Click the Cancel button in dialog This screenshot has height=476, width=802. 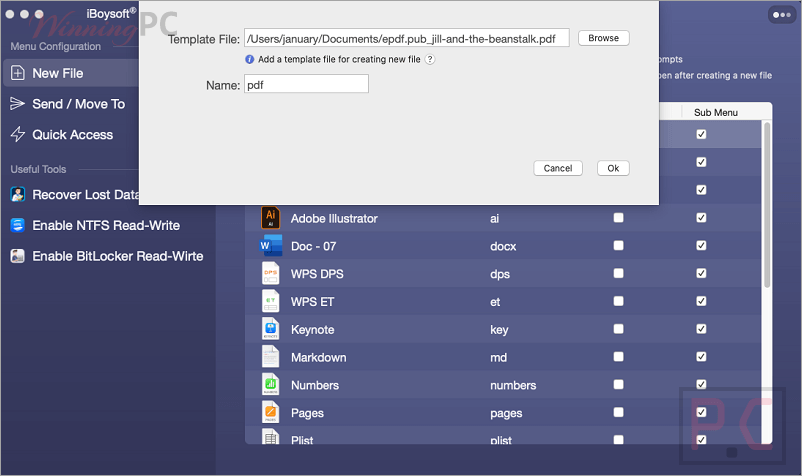click(558, 168)
